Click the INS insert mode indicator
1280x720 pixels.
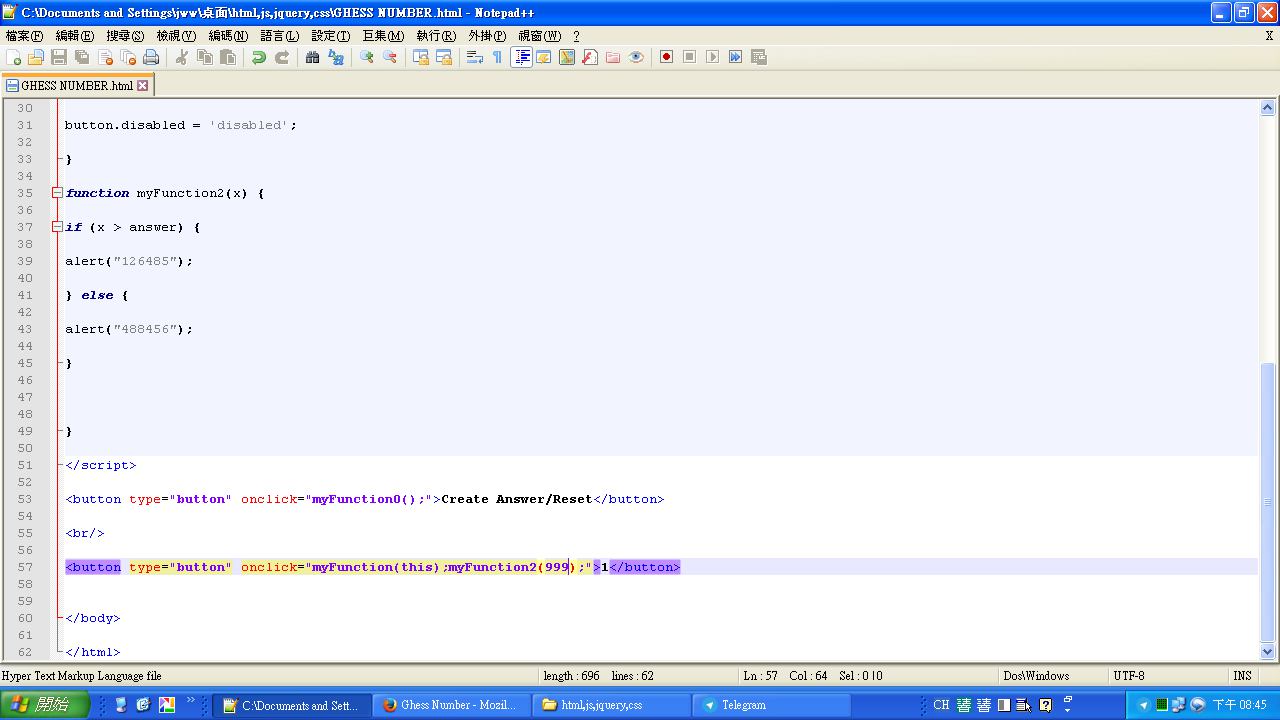click(x=1242, y=676)
